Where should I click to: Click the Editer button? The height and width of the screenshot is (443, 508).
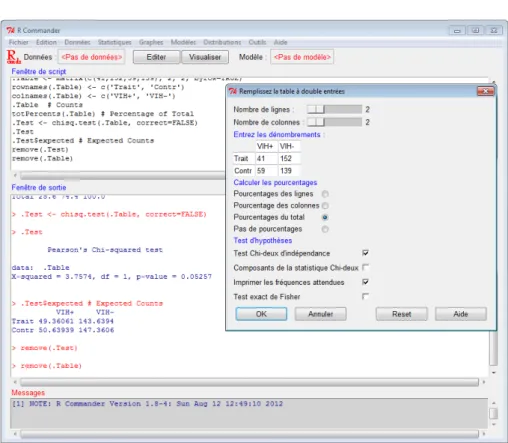point(156,57)
